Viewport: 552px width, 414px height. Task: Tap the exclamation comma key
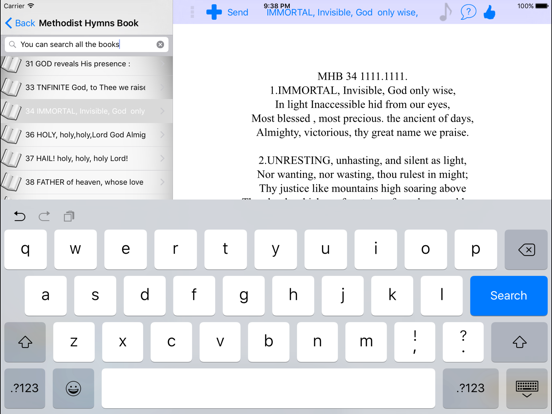point(415,342)
